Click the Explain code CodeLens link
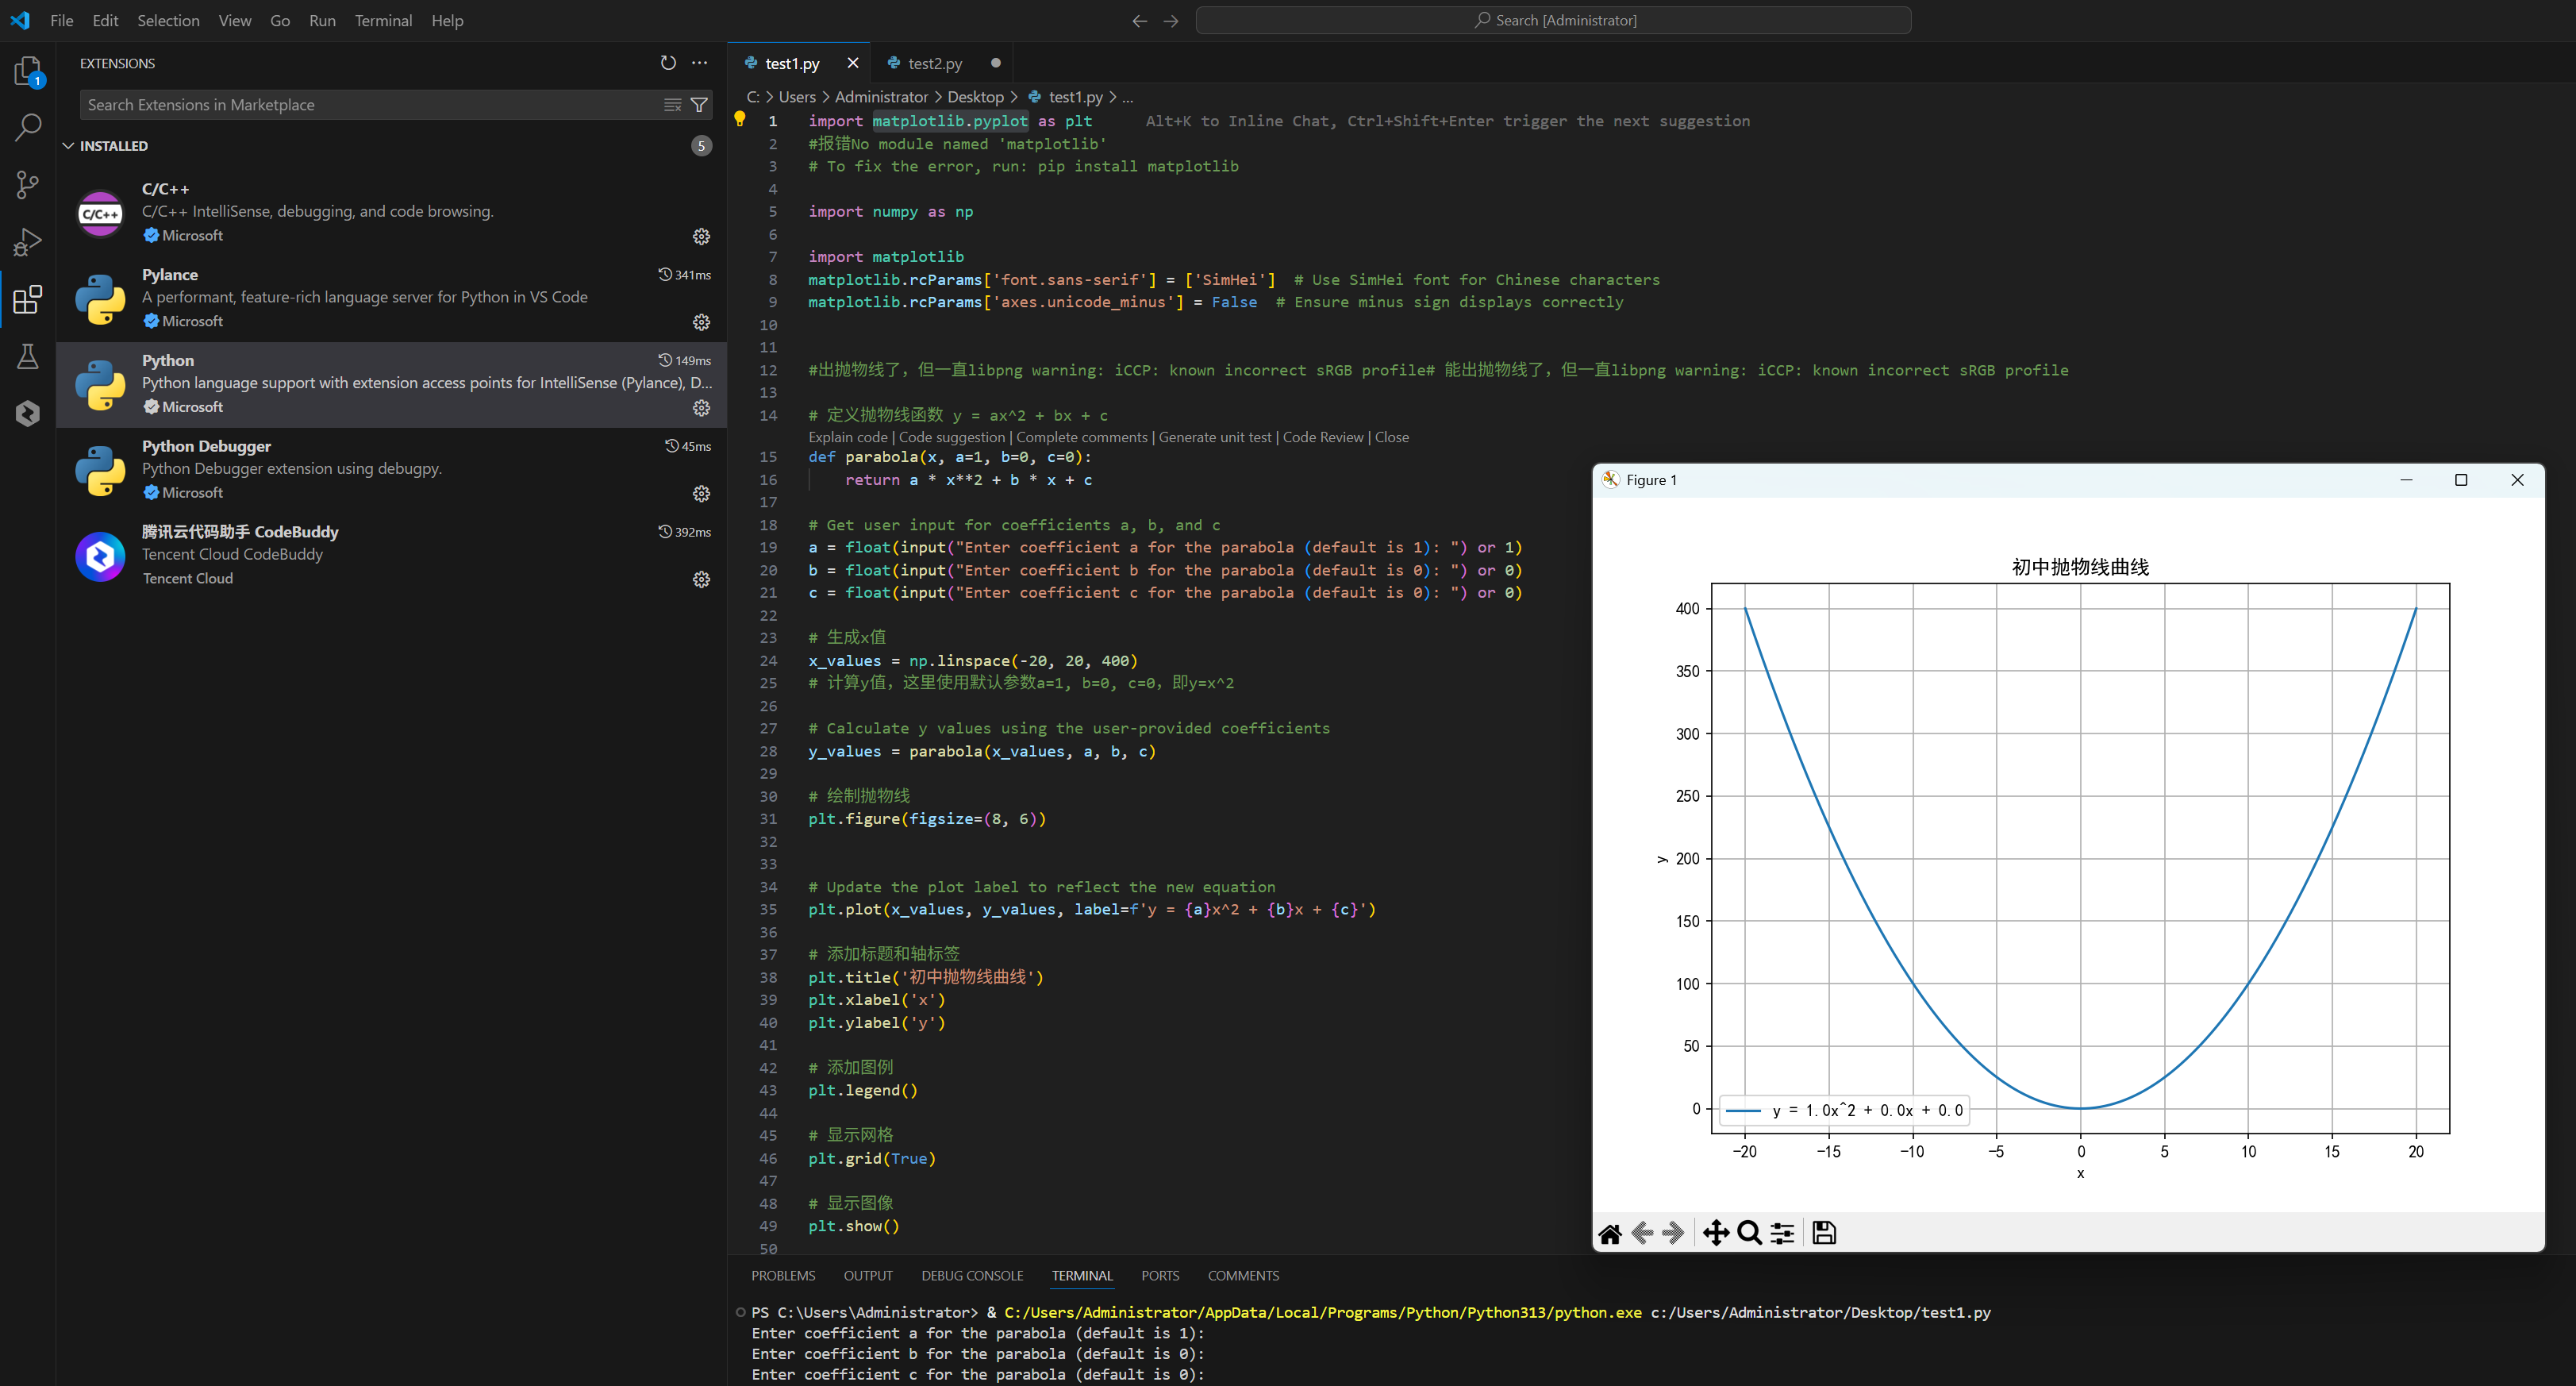The image size is (2576, 1386). tap(848, 437)
